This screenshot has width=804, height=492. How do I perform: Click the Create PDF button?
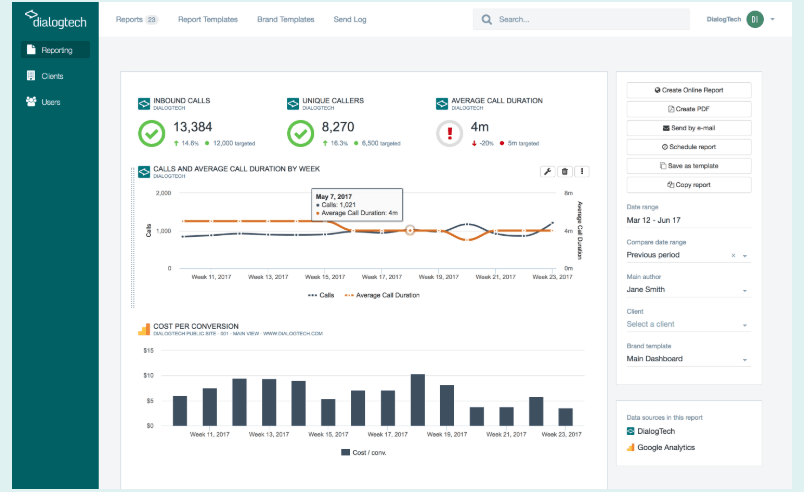(688, 109)
